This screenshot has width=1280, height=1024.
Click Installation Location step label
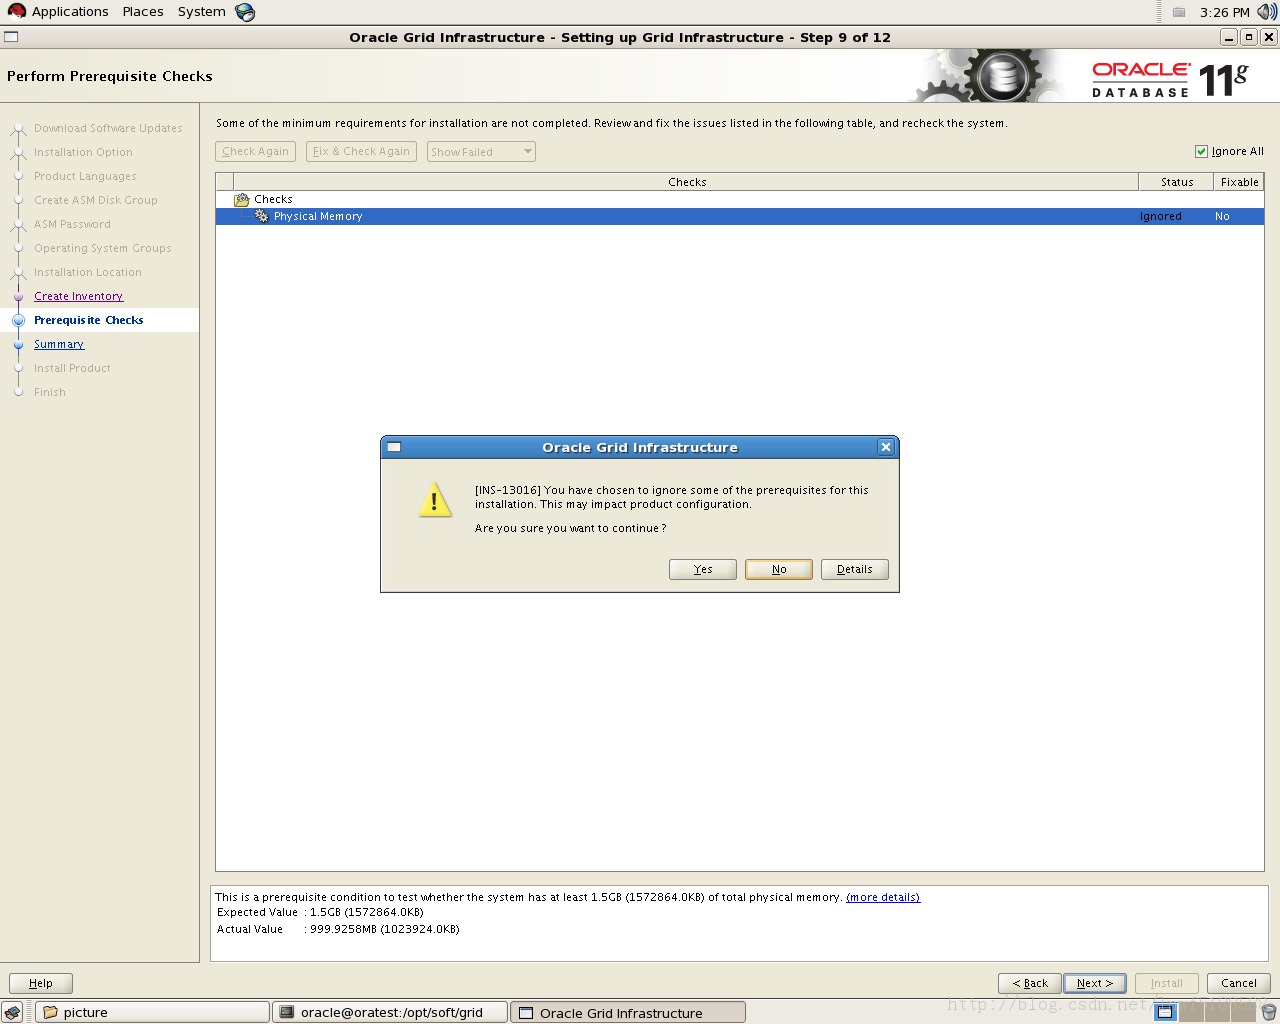click(x=88, y=272)
